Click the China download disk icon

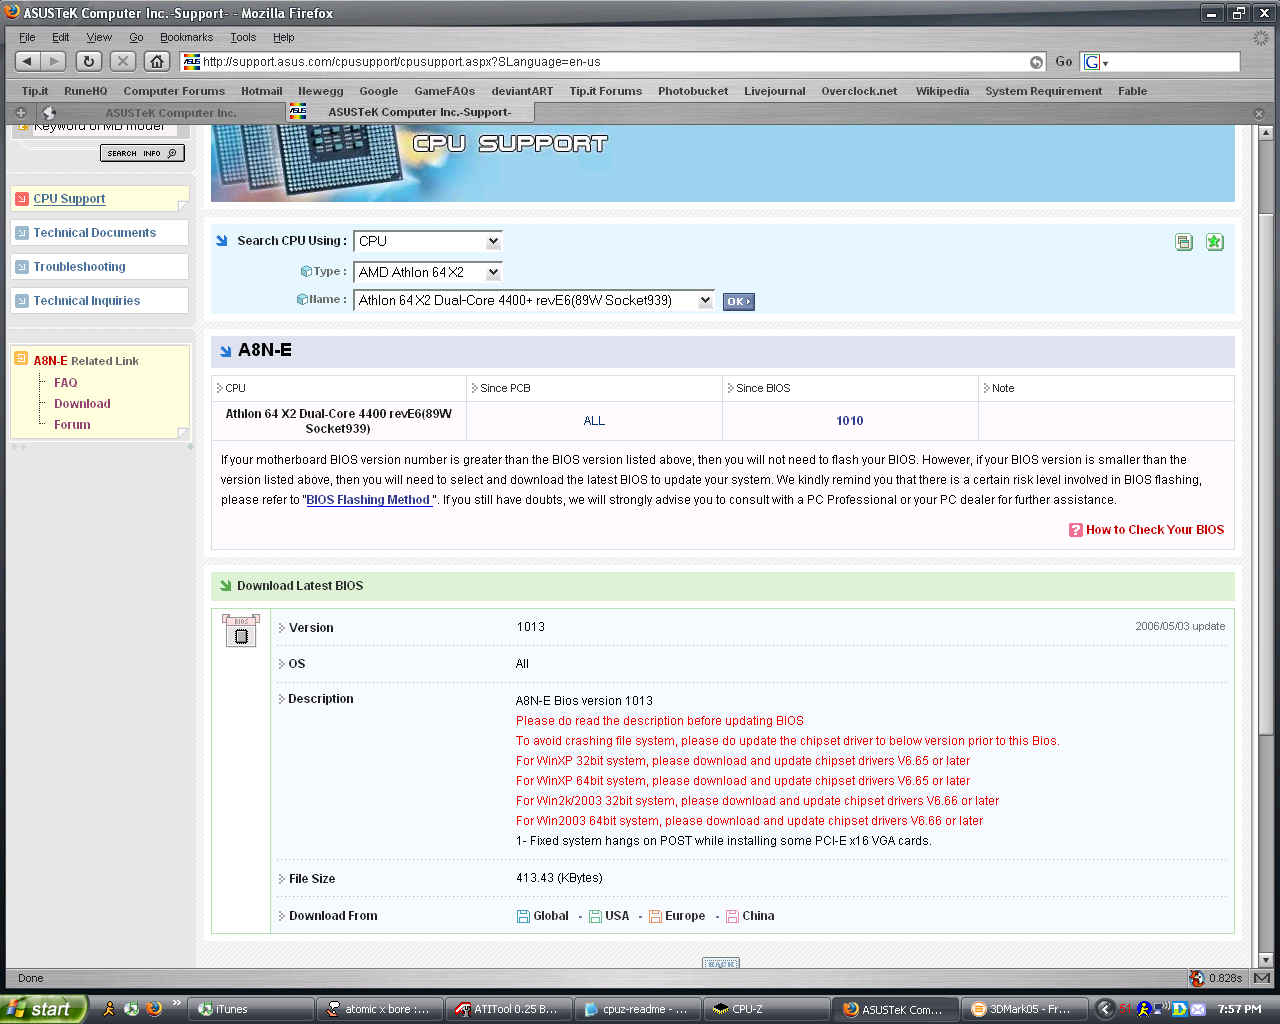(x=732, y=916)
